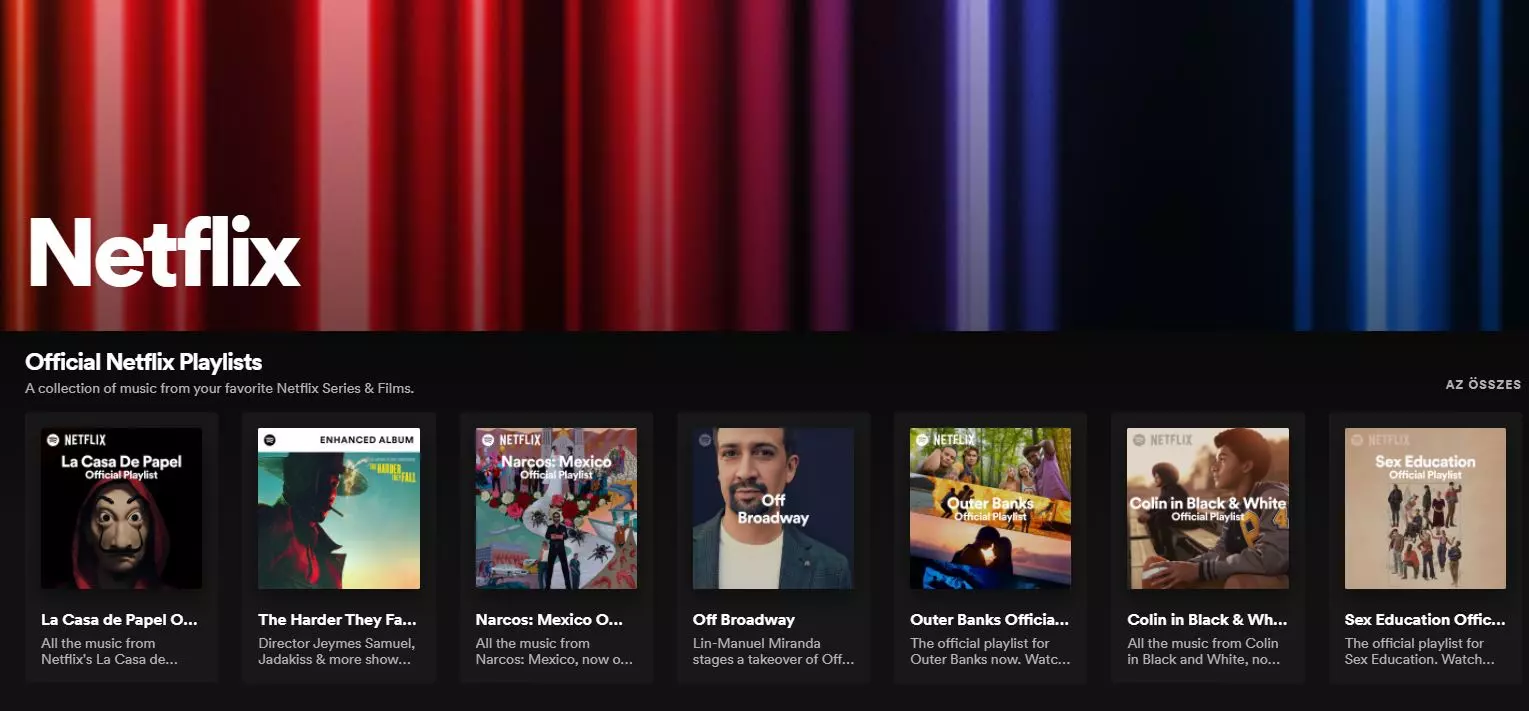Screen dimensions: 1529x711
Task: Click 'The official playlist for Outer Banks' description
Action: tap(990, 651)
